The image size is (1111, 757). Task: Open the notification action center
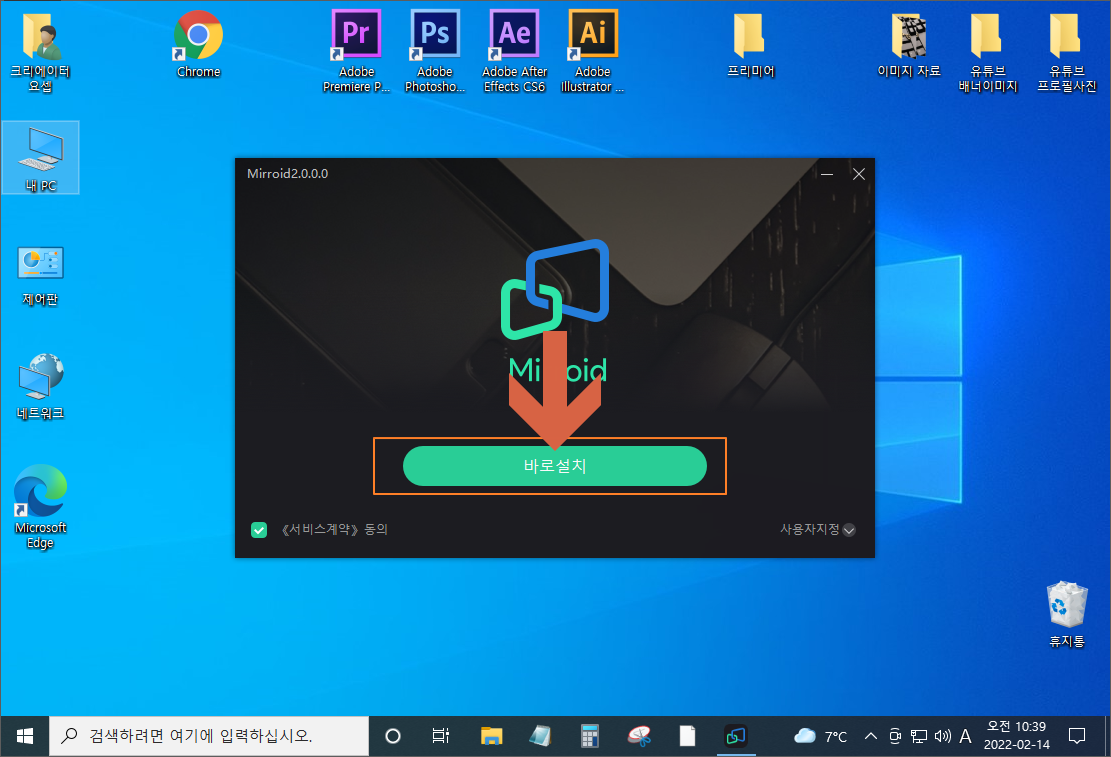pos(1077,736)
